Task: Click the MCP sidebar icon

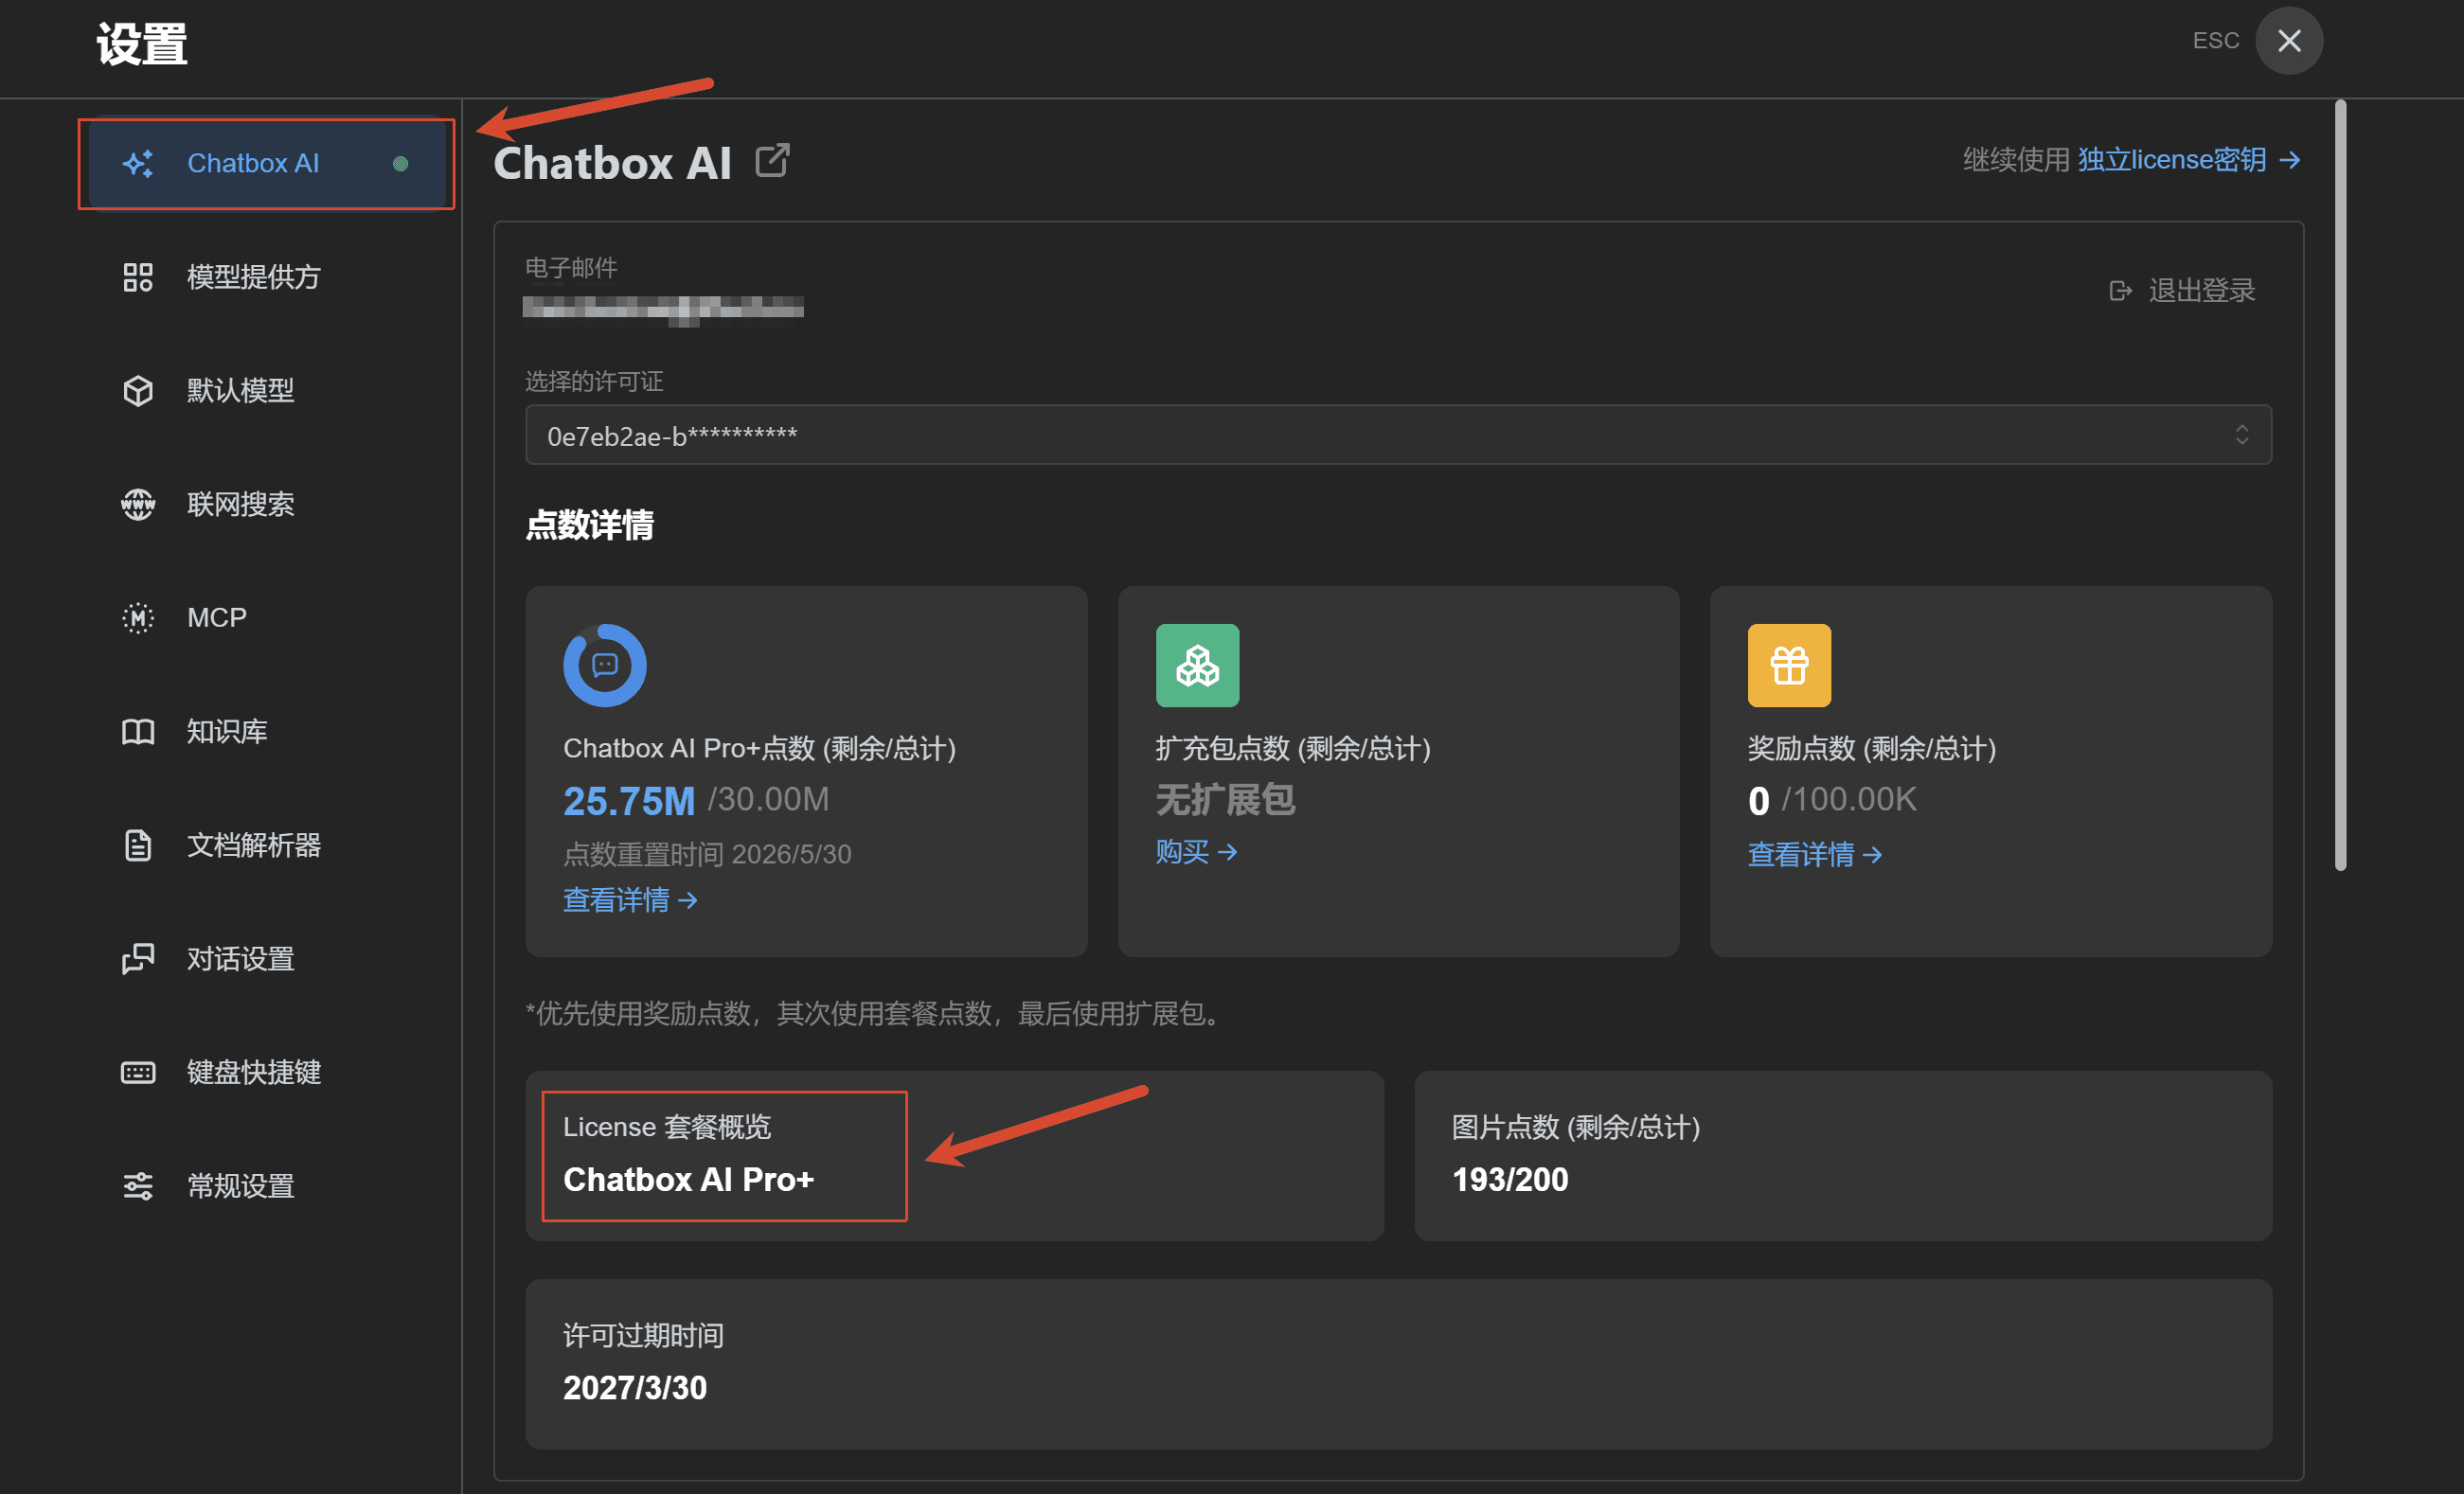Action: pyautogui.click(x=138, y=618)
